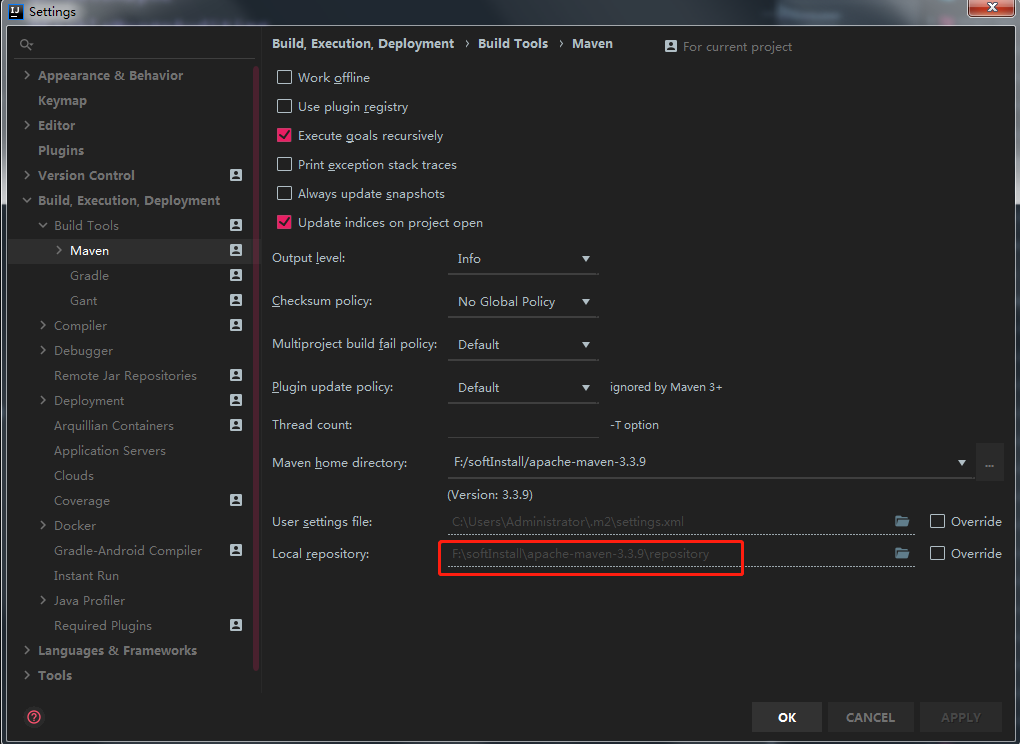This screenshot has height=744, width=1020.
Task: Expand Appearance & Behavior section
Action: (x=27, y=75)
